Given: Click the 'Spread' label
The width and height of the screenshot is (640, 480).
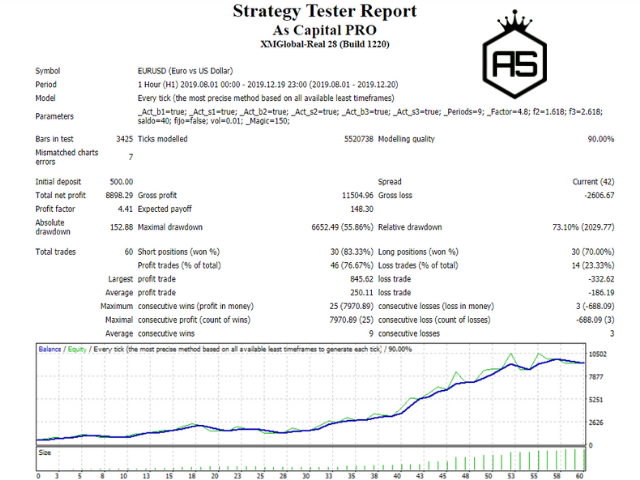Looking at the screenshot, I should pos(389,182).
